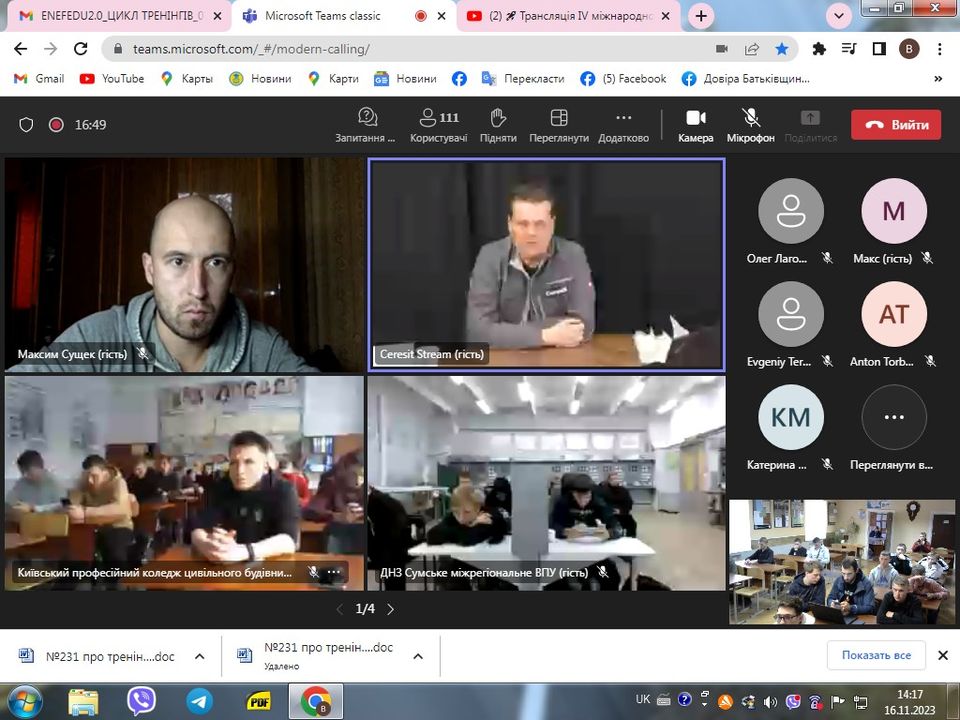Click the Показать все downloads button
960x720 pixels.
point(876,655)
